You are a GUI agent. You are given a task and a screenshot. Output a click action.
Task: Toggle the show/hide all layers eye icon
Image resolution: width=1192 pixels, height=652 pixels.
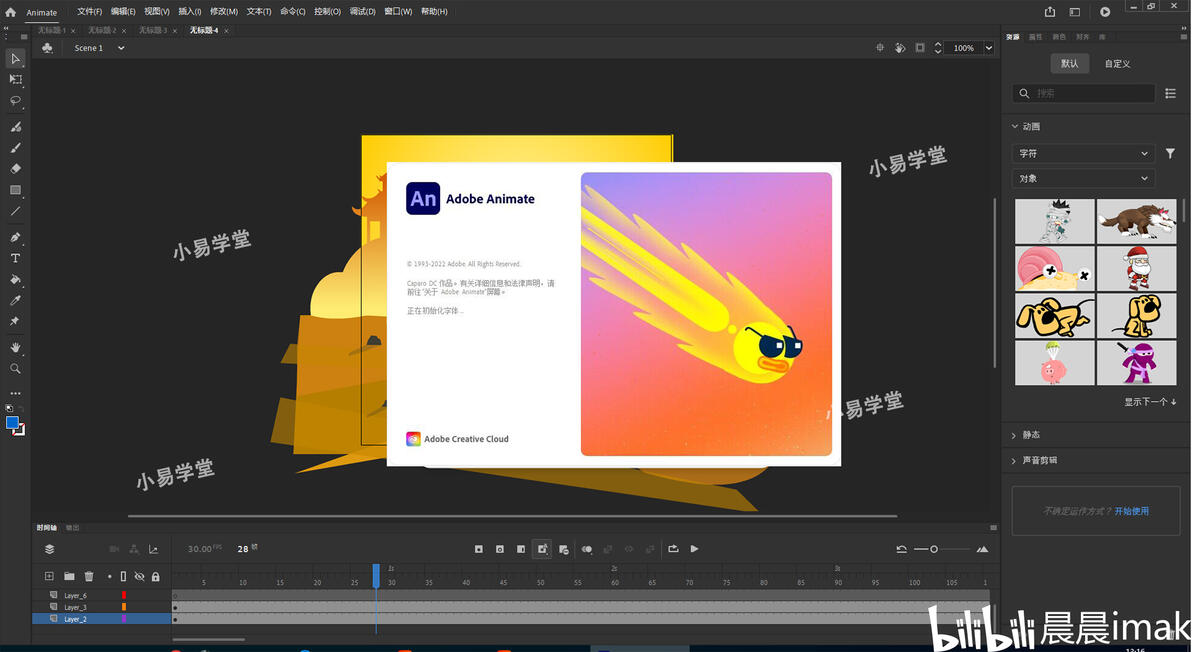tap(139, 576)
